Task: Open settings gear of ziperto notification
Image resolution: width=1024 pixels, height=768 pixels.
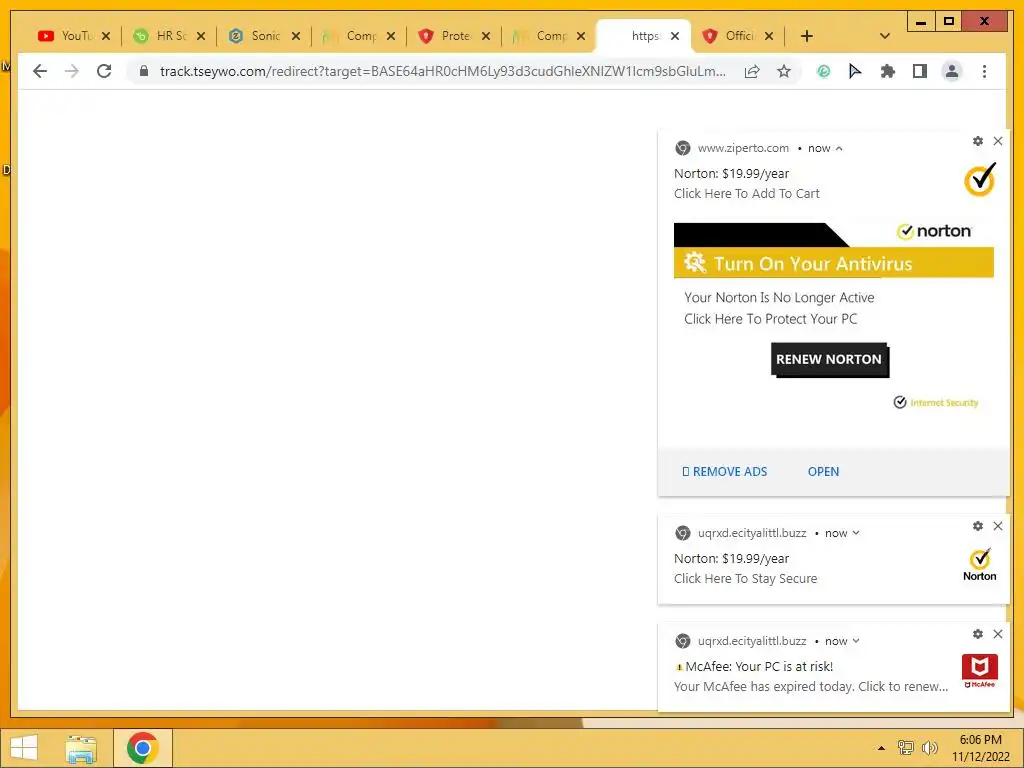Action: (x=978, y=141)
